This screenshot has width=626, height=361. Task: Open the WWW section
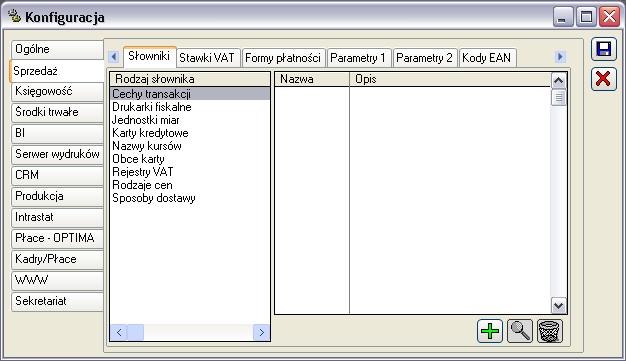tap(57, 280)
